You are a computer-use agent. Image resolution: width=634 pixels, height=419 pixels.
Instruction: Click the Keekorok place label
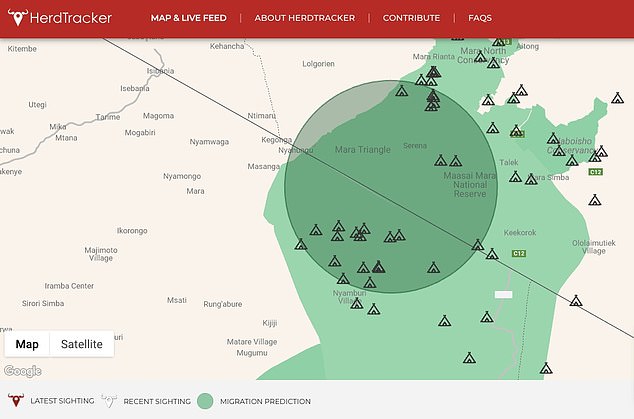click(520, 233)
